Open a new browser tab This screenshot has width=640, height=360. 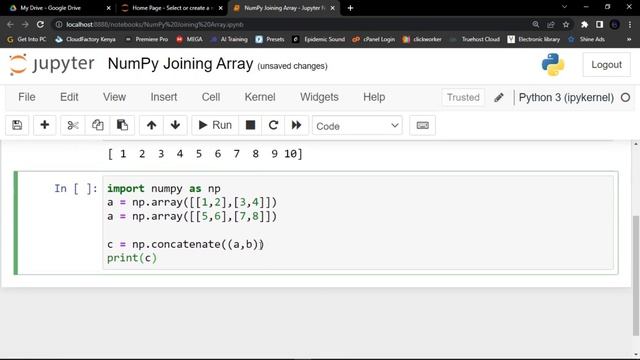[x=350, y=8]
